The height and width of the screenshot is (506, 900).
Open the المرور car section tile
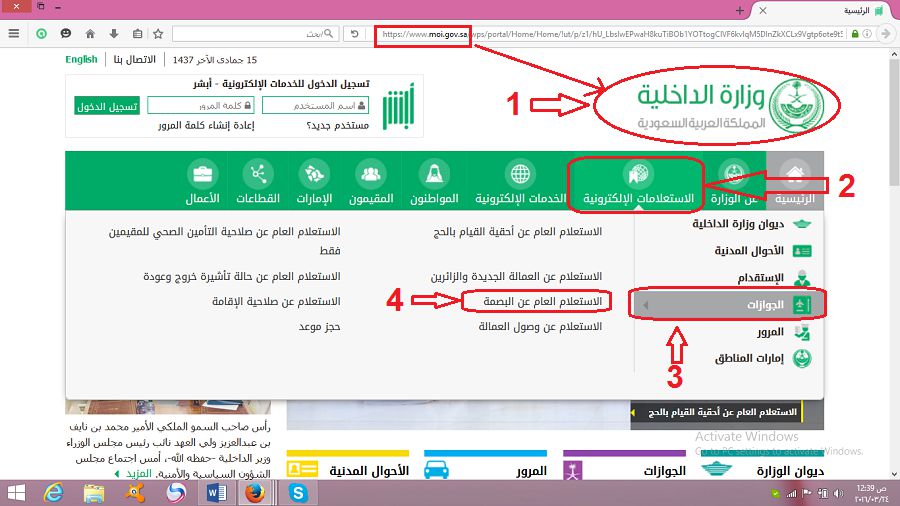pyautogui.click(x=485, y=466)
